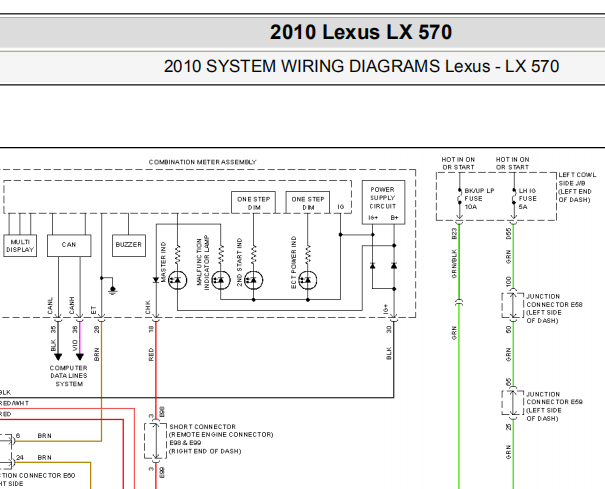
Task: Select the "GRN/BLK" wire label
Action: point(454,264)
